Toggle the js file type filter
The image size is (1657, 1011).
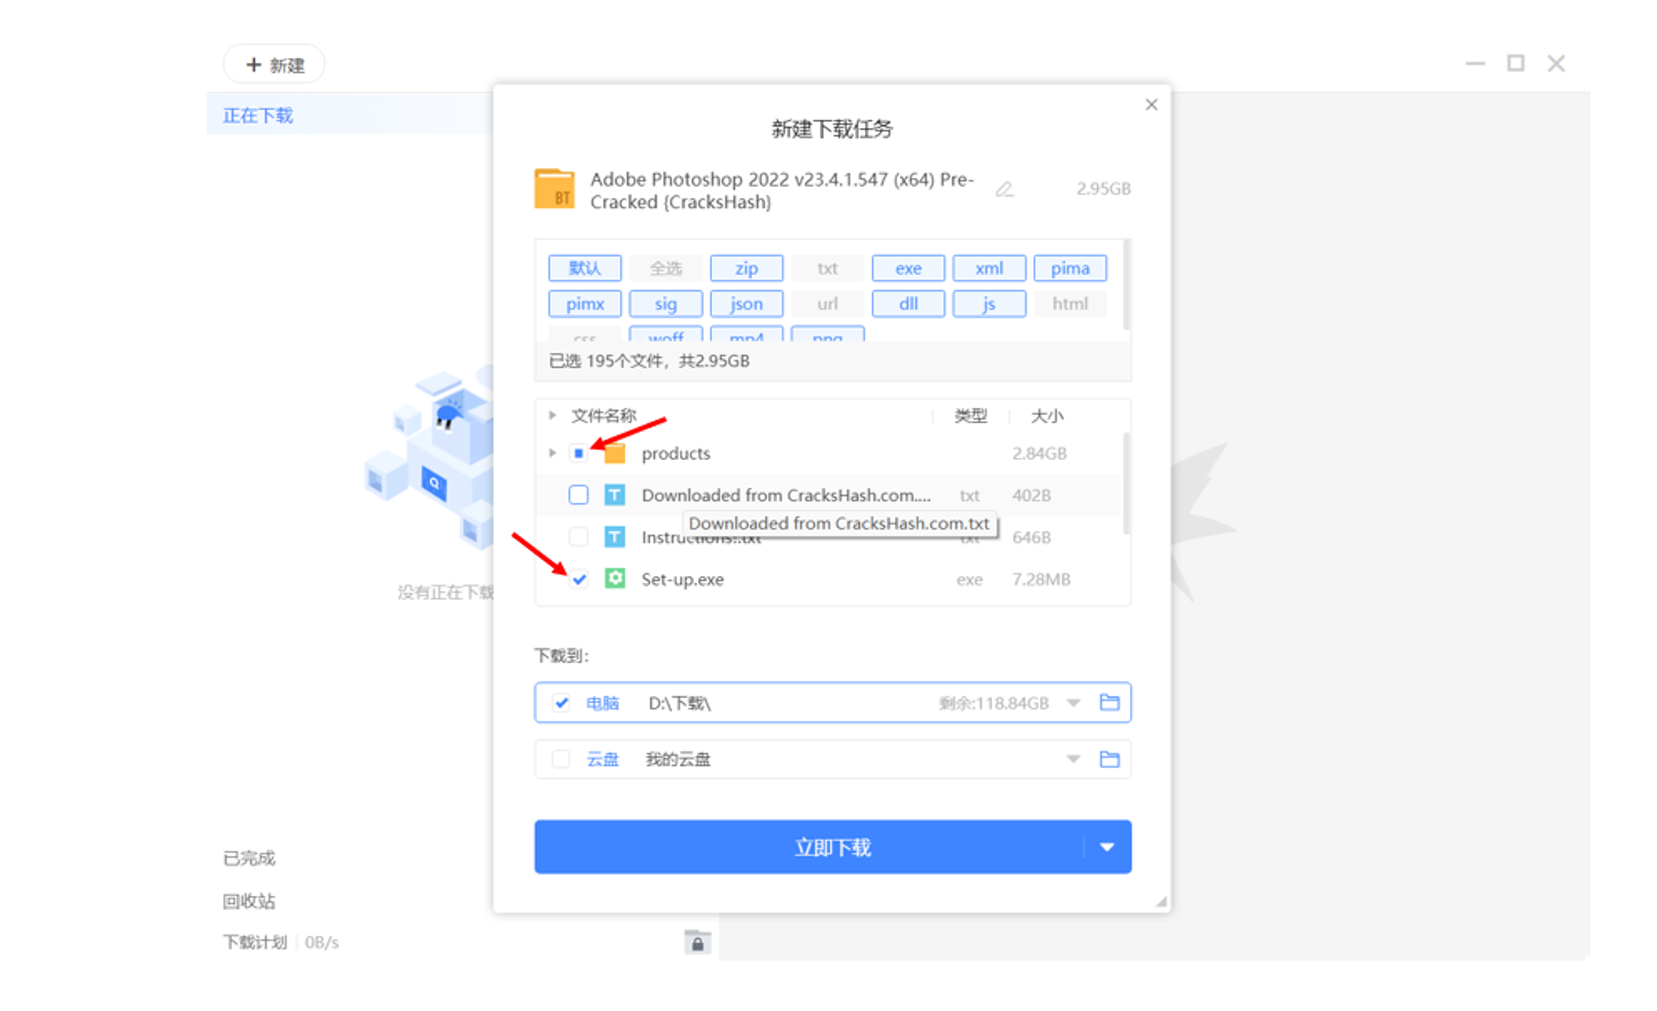[x=989, y=304]
